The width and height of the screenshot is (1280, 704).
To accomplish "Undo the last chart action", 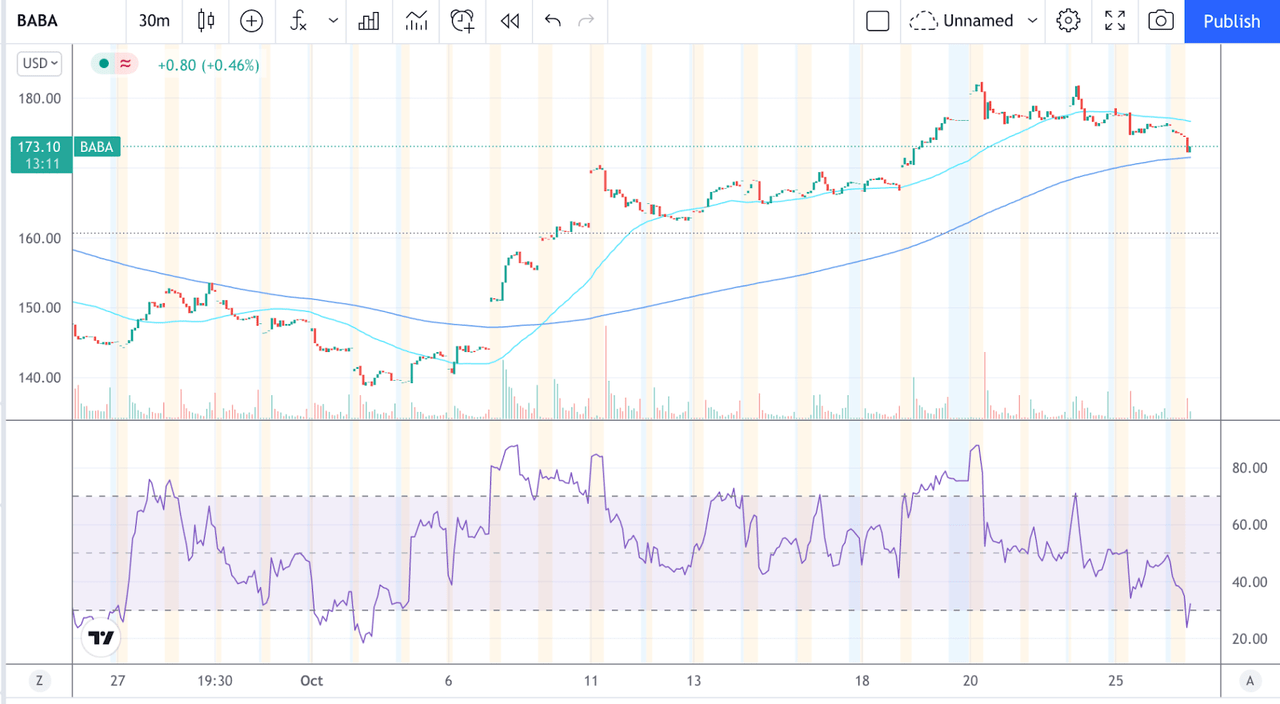I will click(x=552, y=20).
